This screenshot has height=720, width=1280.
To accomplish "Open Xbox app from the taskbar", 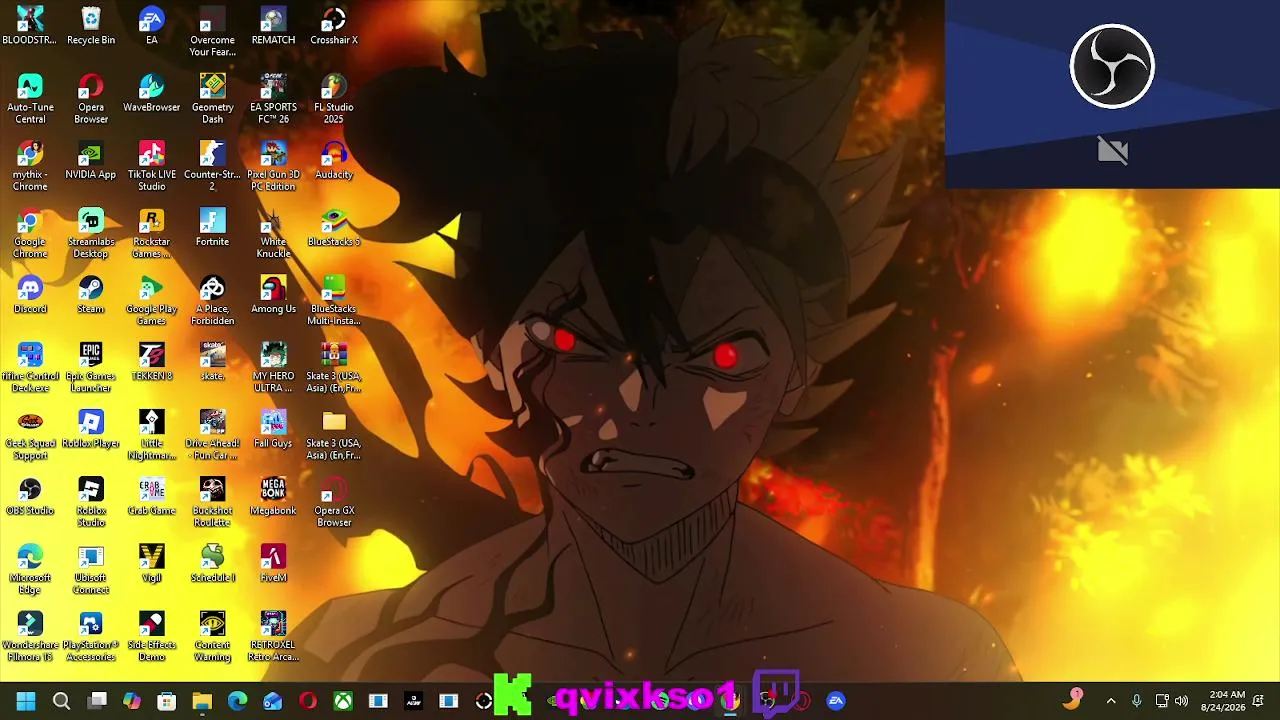I will point(343,701).
